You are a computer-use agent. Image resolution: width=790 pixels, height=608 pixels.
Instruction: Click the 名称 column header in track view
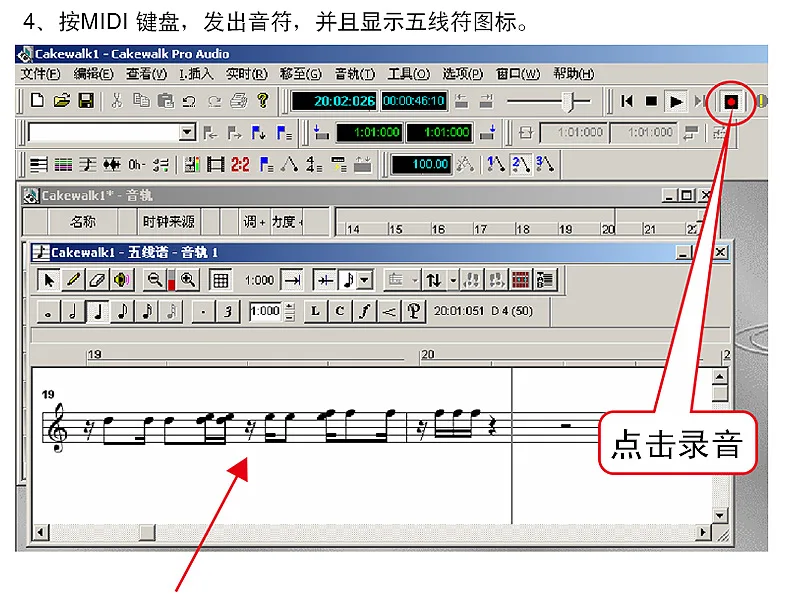(x=83, y=222)
